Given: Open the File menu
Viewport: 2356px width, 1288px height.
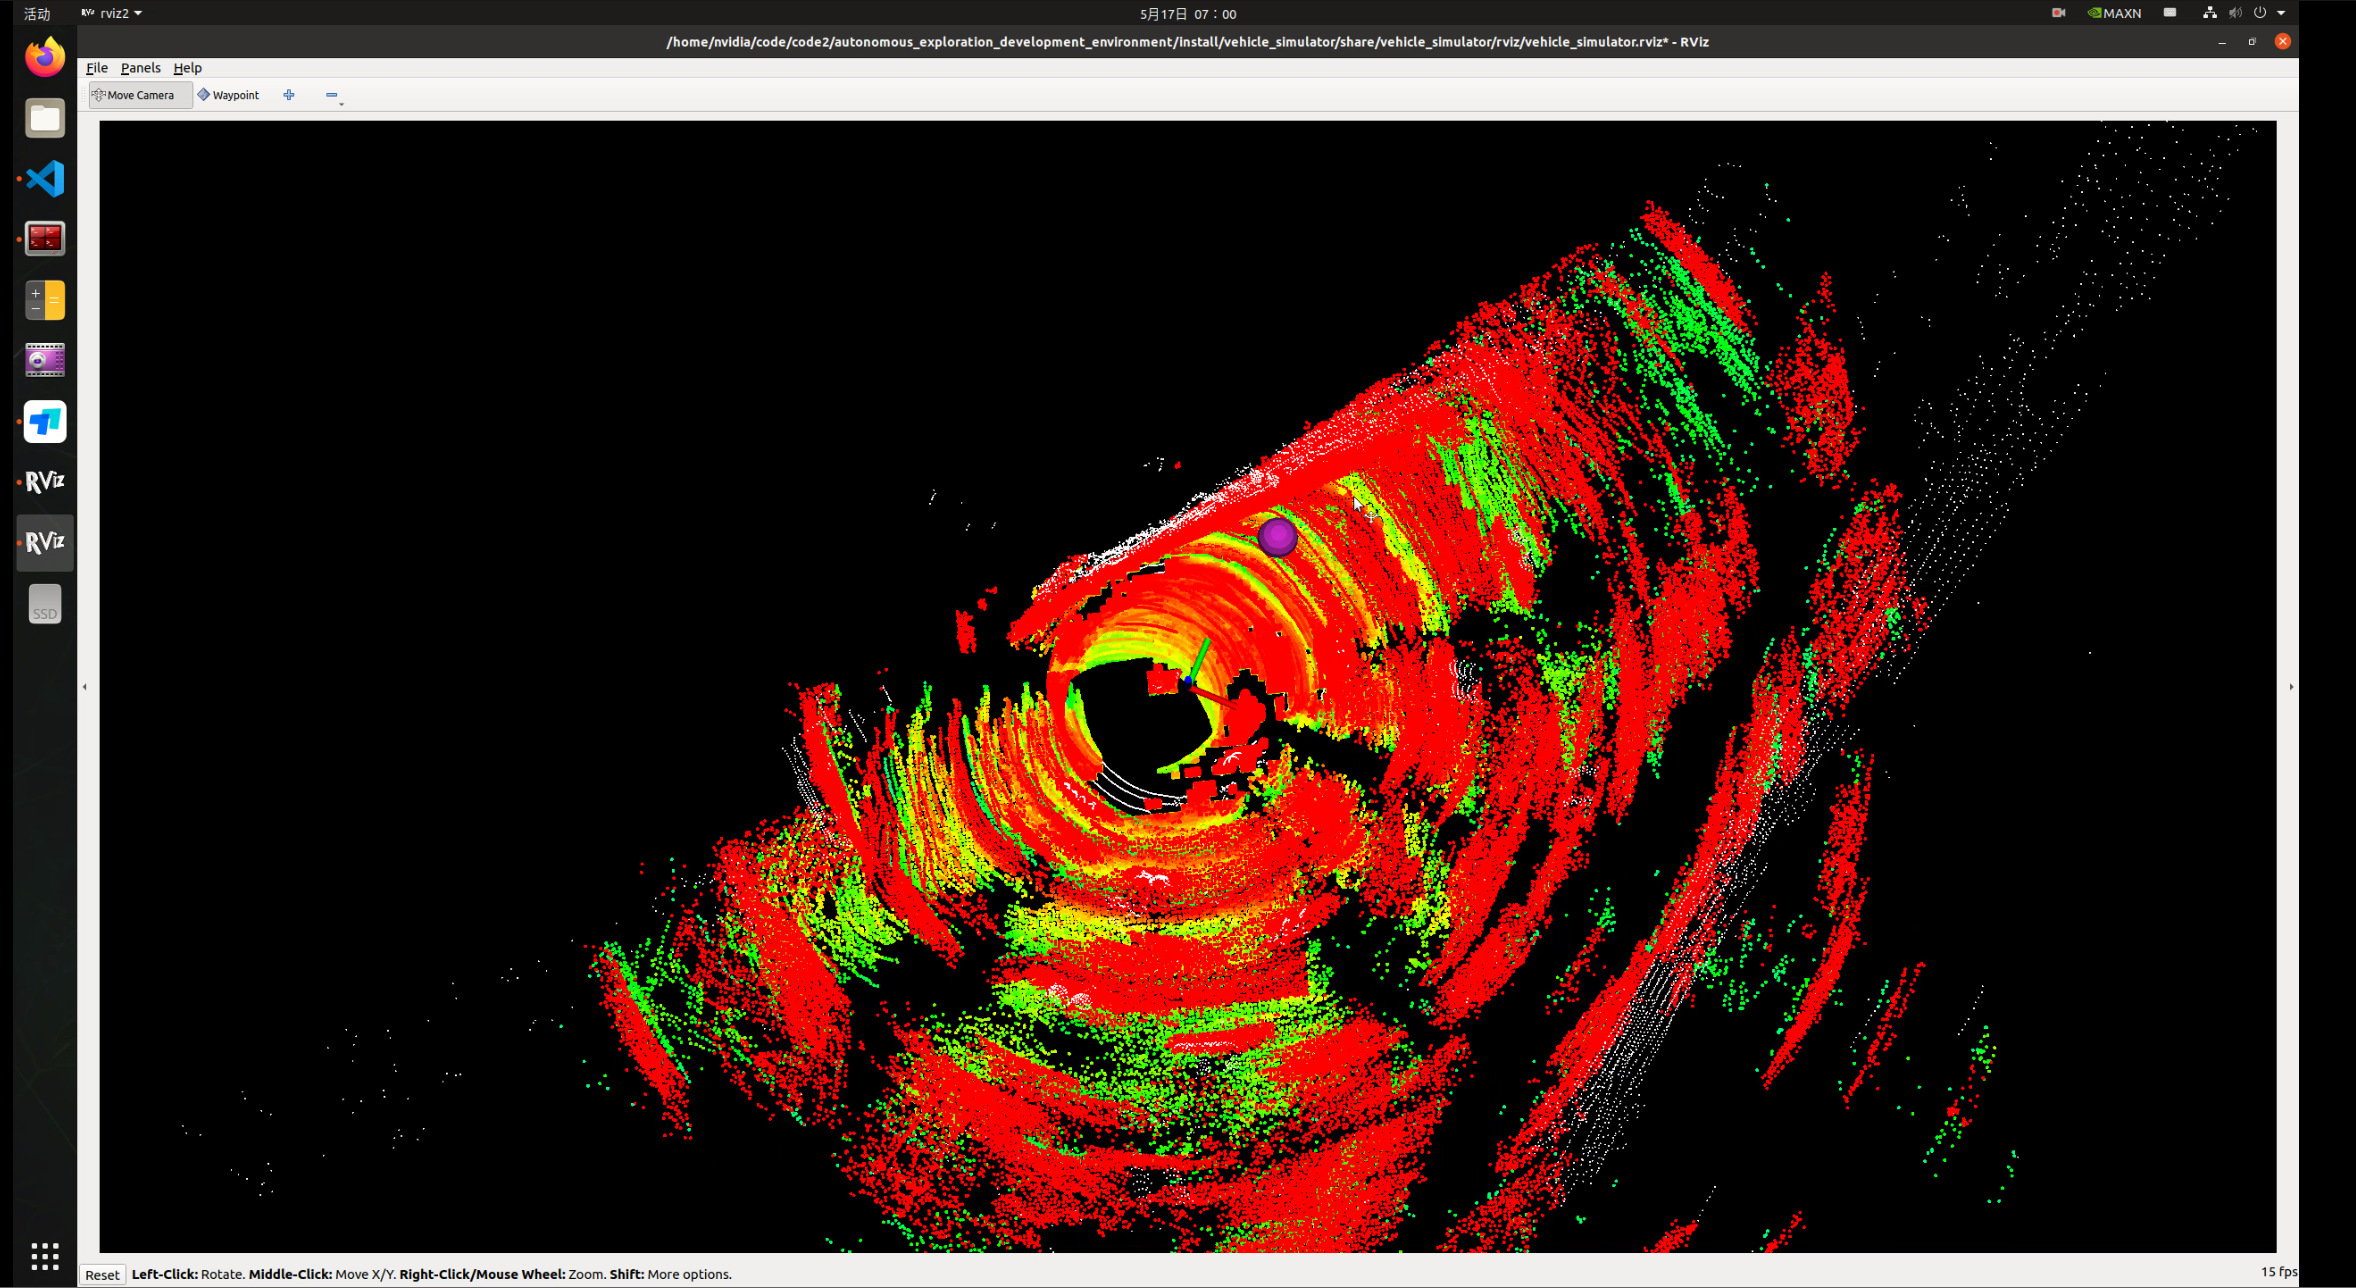Looking at the screenshot, I should [97, 68].
